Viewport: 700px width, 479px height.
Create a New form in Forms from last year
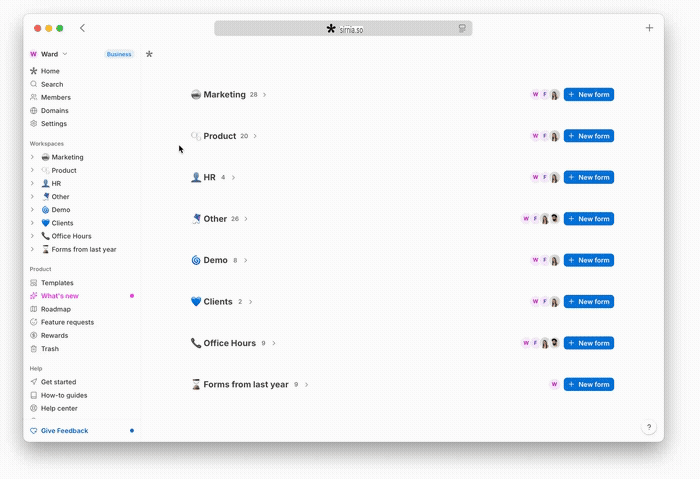pos(589,384)
